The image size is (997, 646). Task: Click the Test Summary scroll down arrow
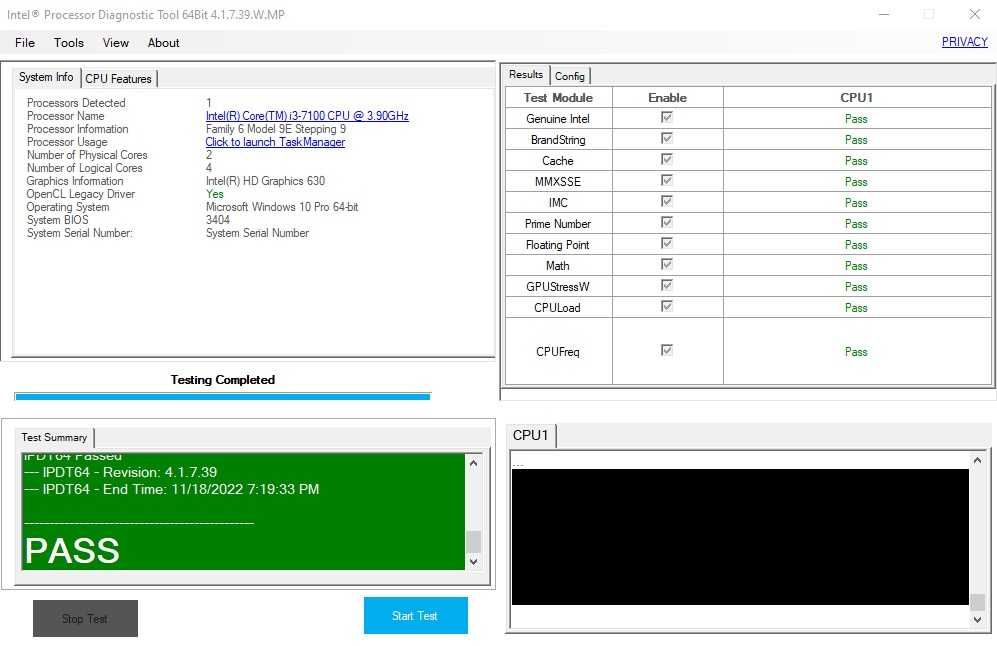point(473,562)
